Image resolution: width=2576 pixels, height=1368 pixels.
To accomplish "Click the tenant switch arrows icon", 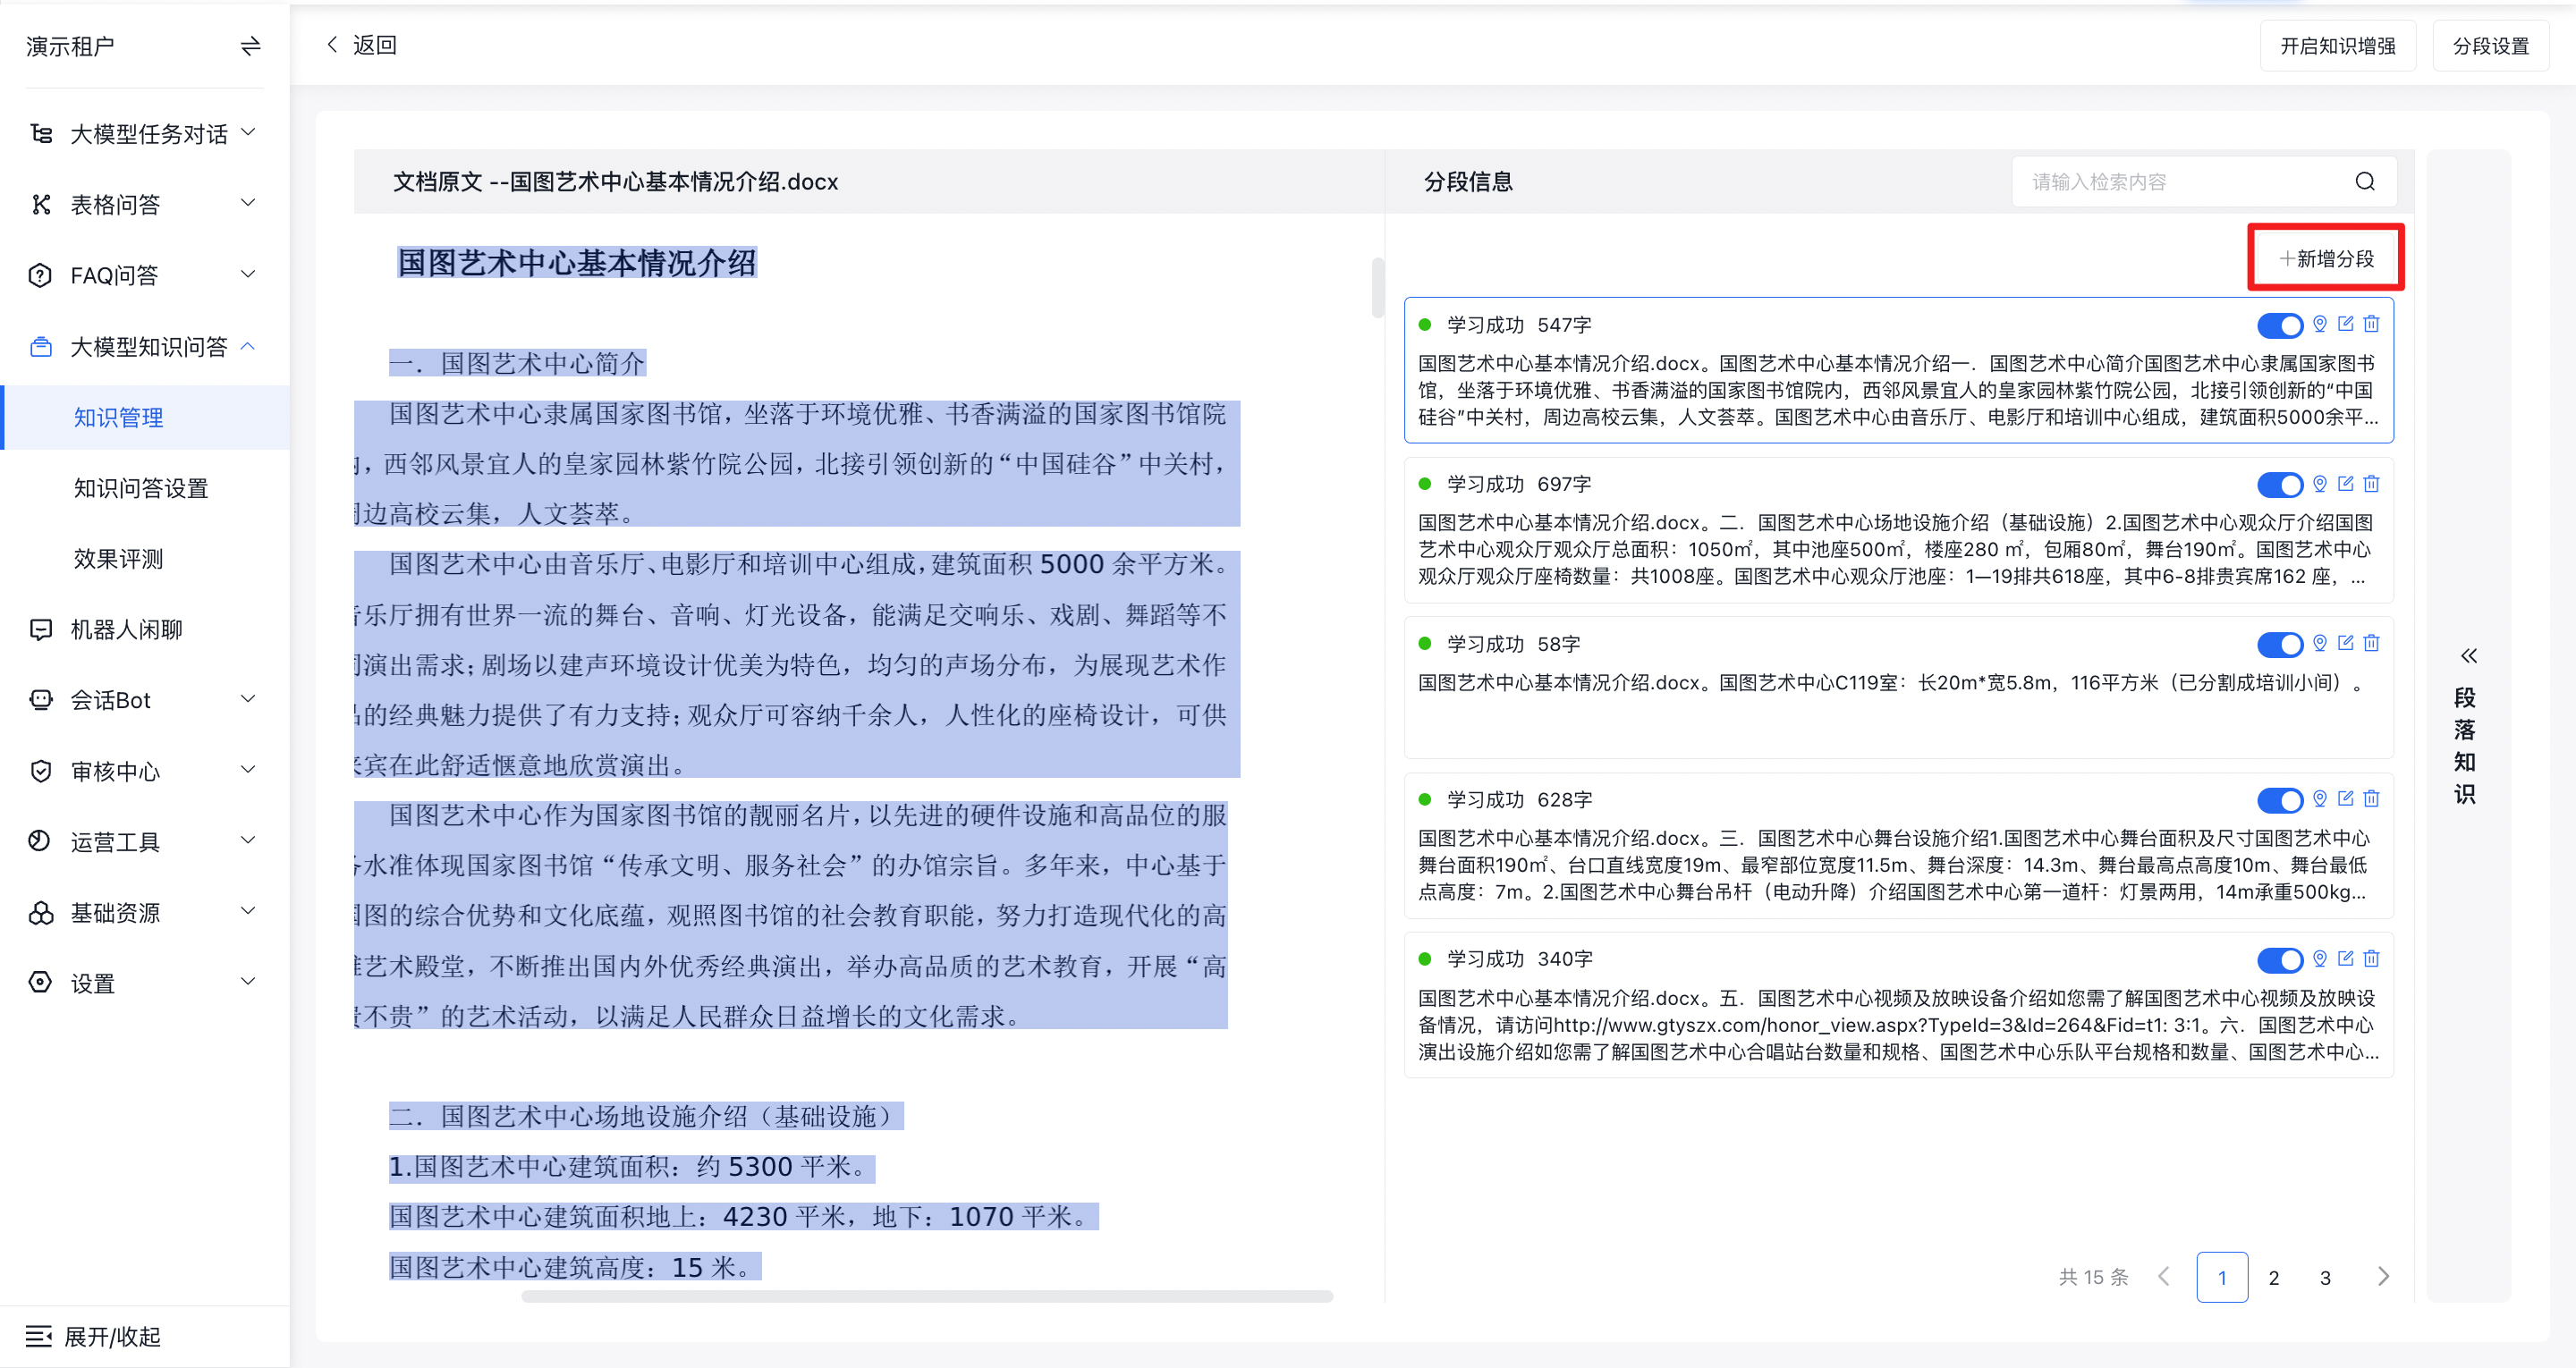I will point(250,46).
